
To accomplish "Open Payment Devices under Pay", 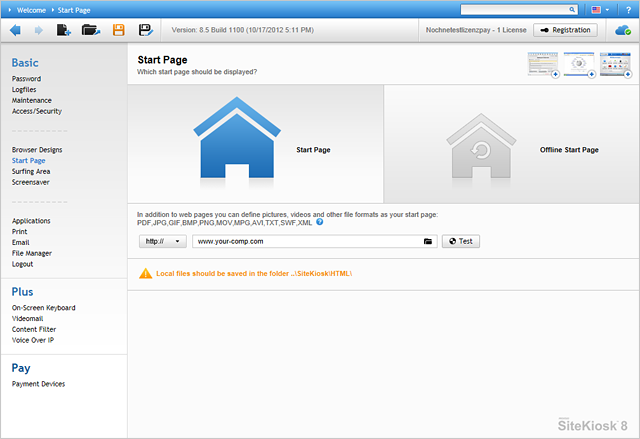I will pyautogui.click(x=38, y=384).
